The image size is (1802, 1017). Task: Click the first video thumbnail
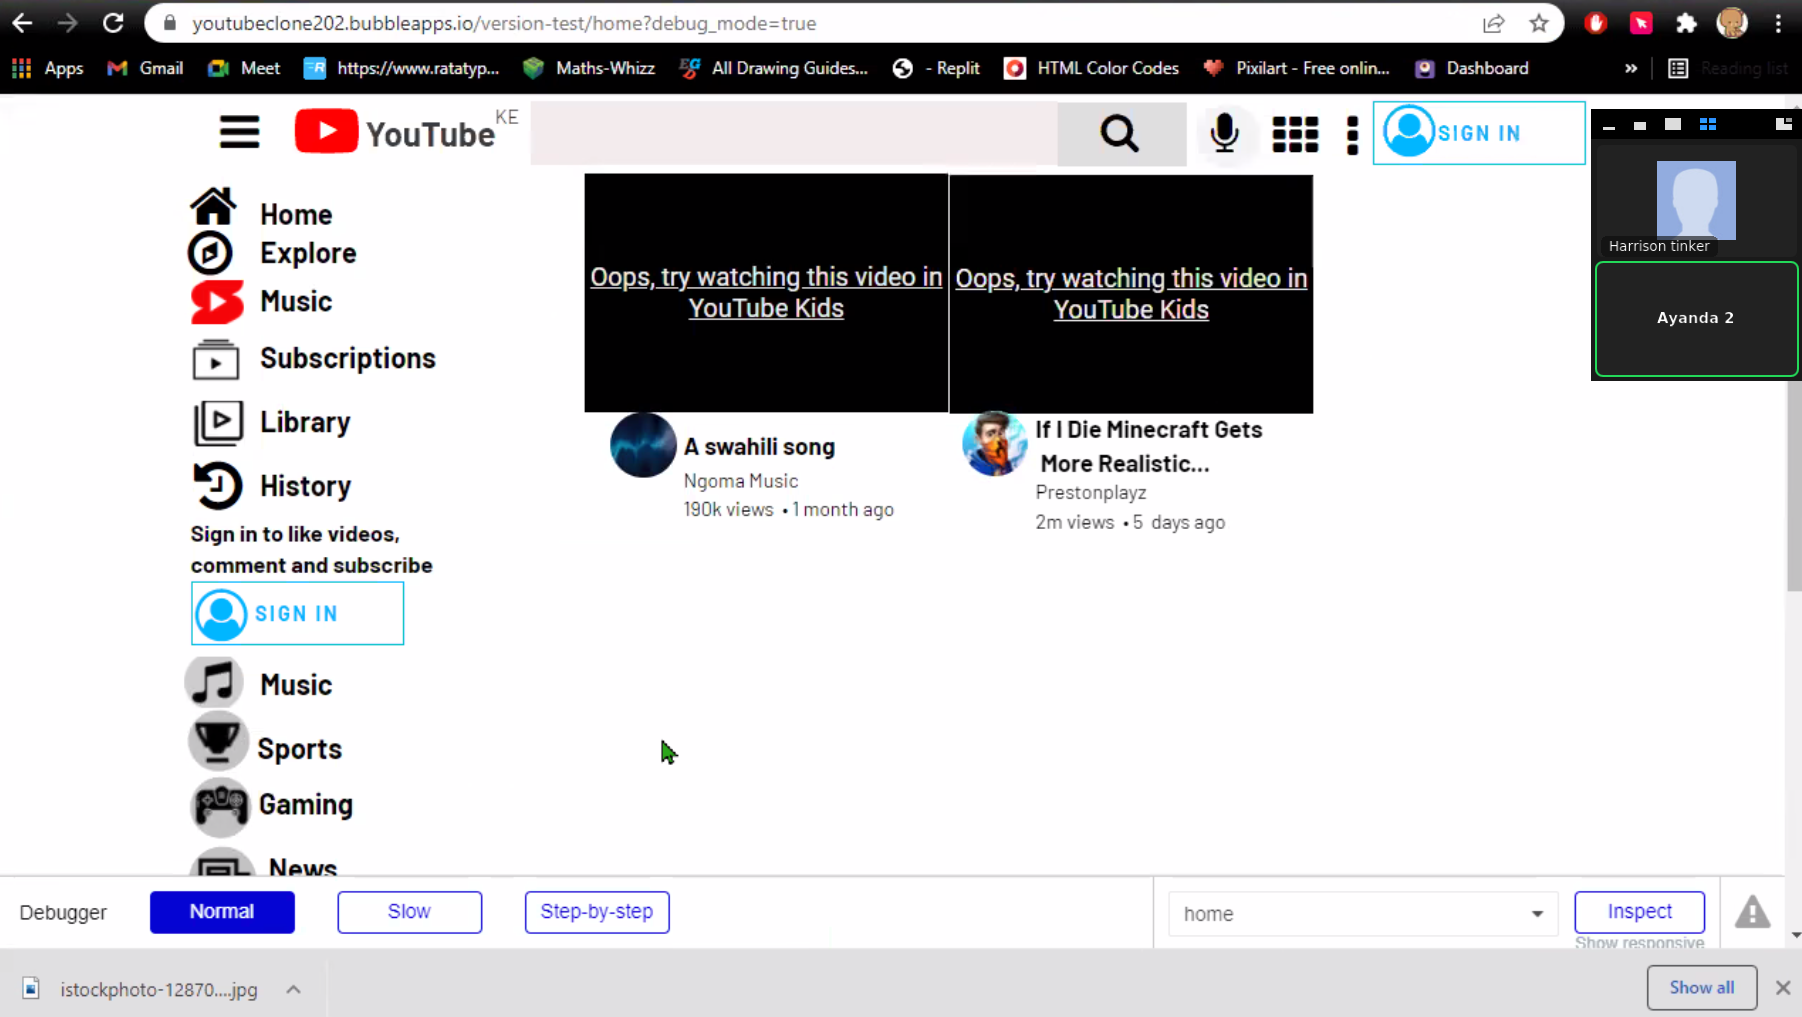(766, 293)
